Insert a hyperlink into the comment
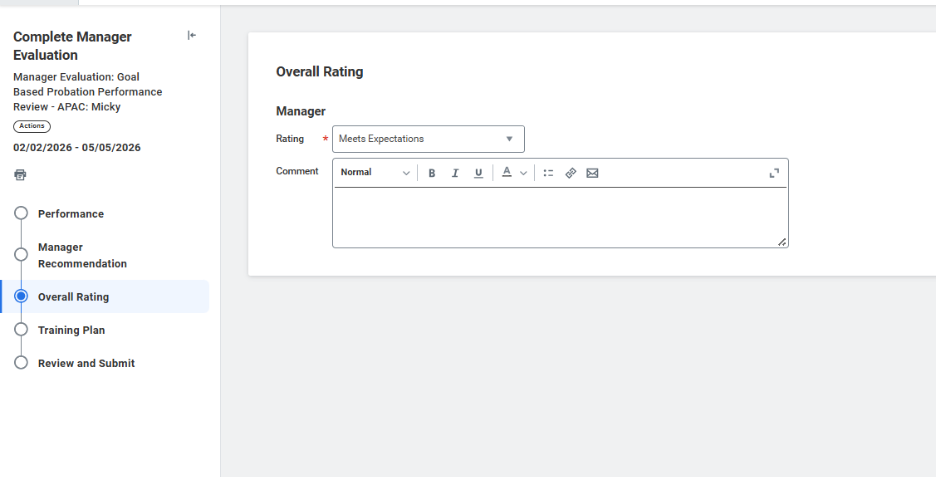Screen dimensions: 936x477 click(x=570, y=173)
